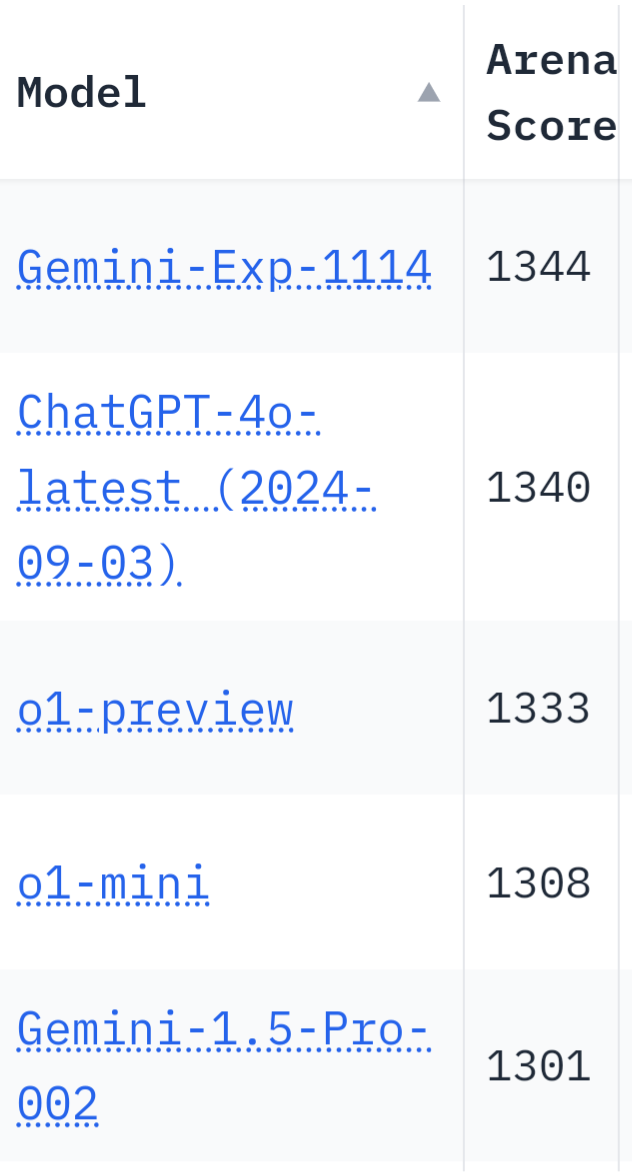Click the sort triangle in Model header
This screenshot has height=1174, width=632.
point(429,93)
